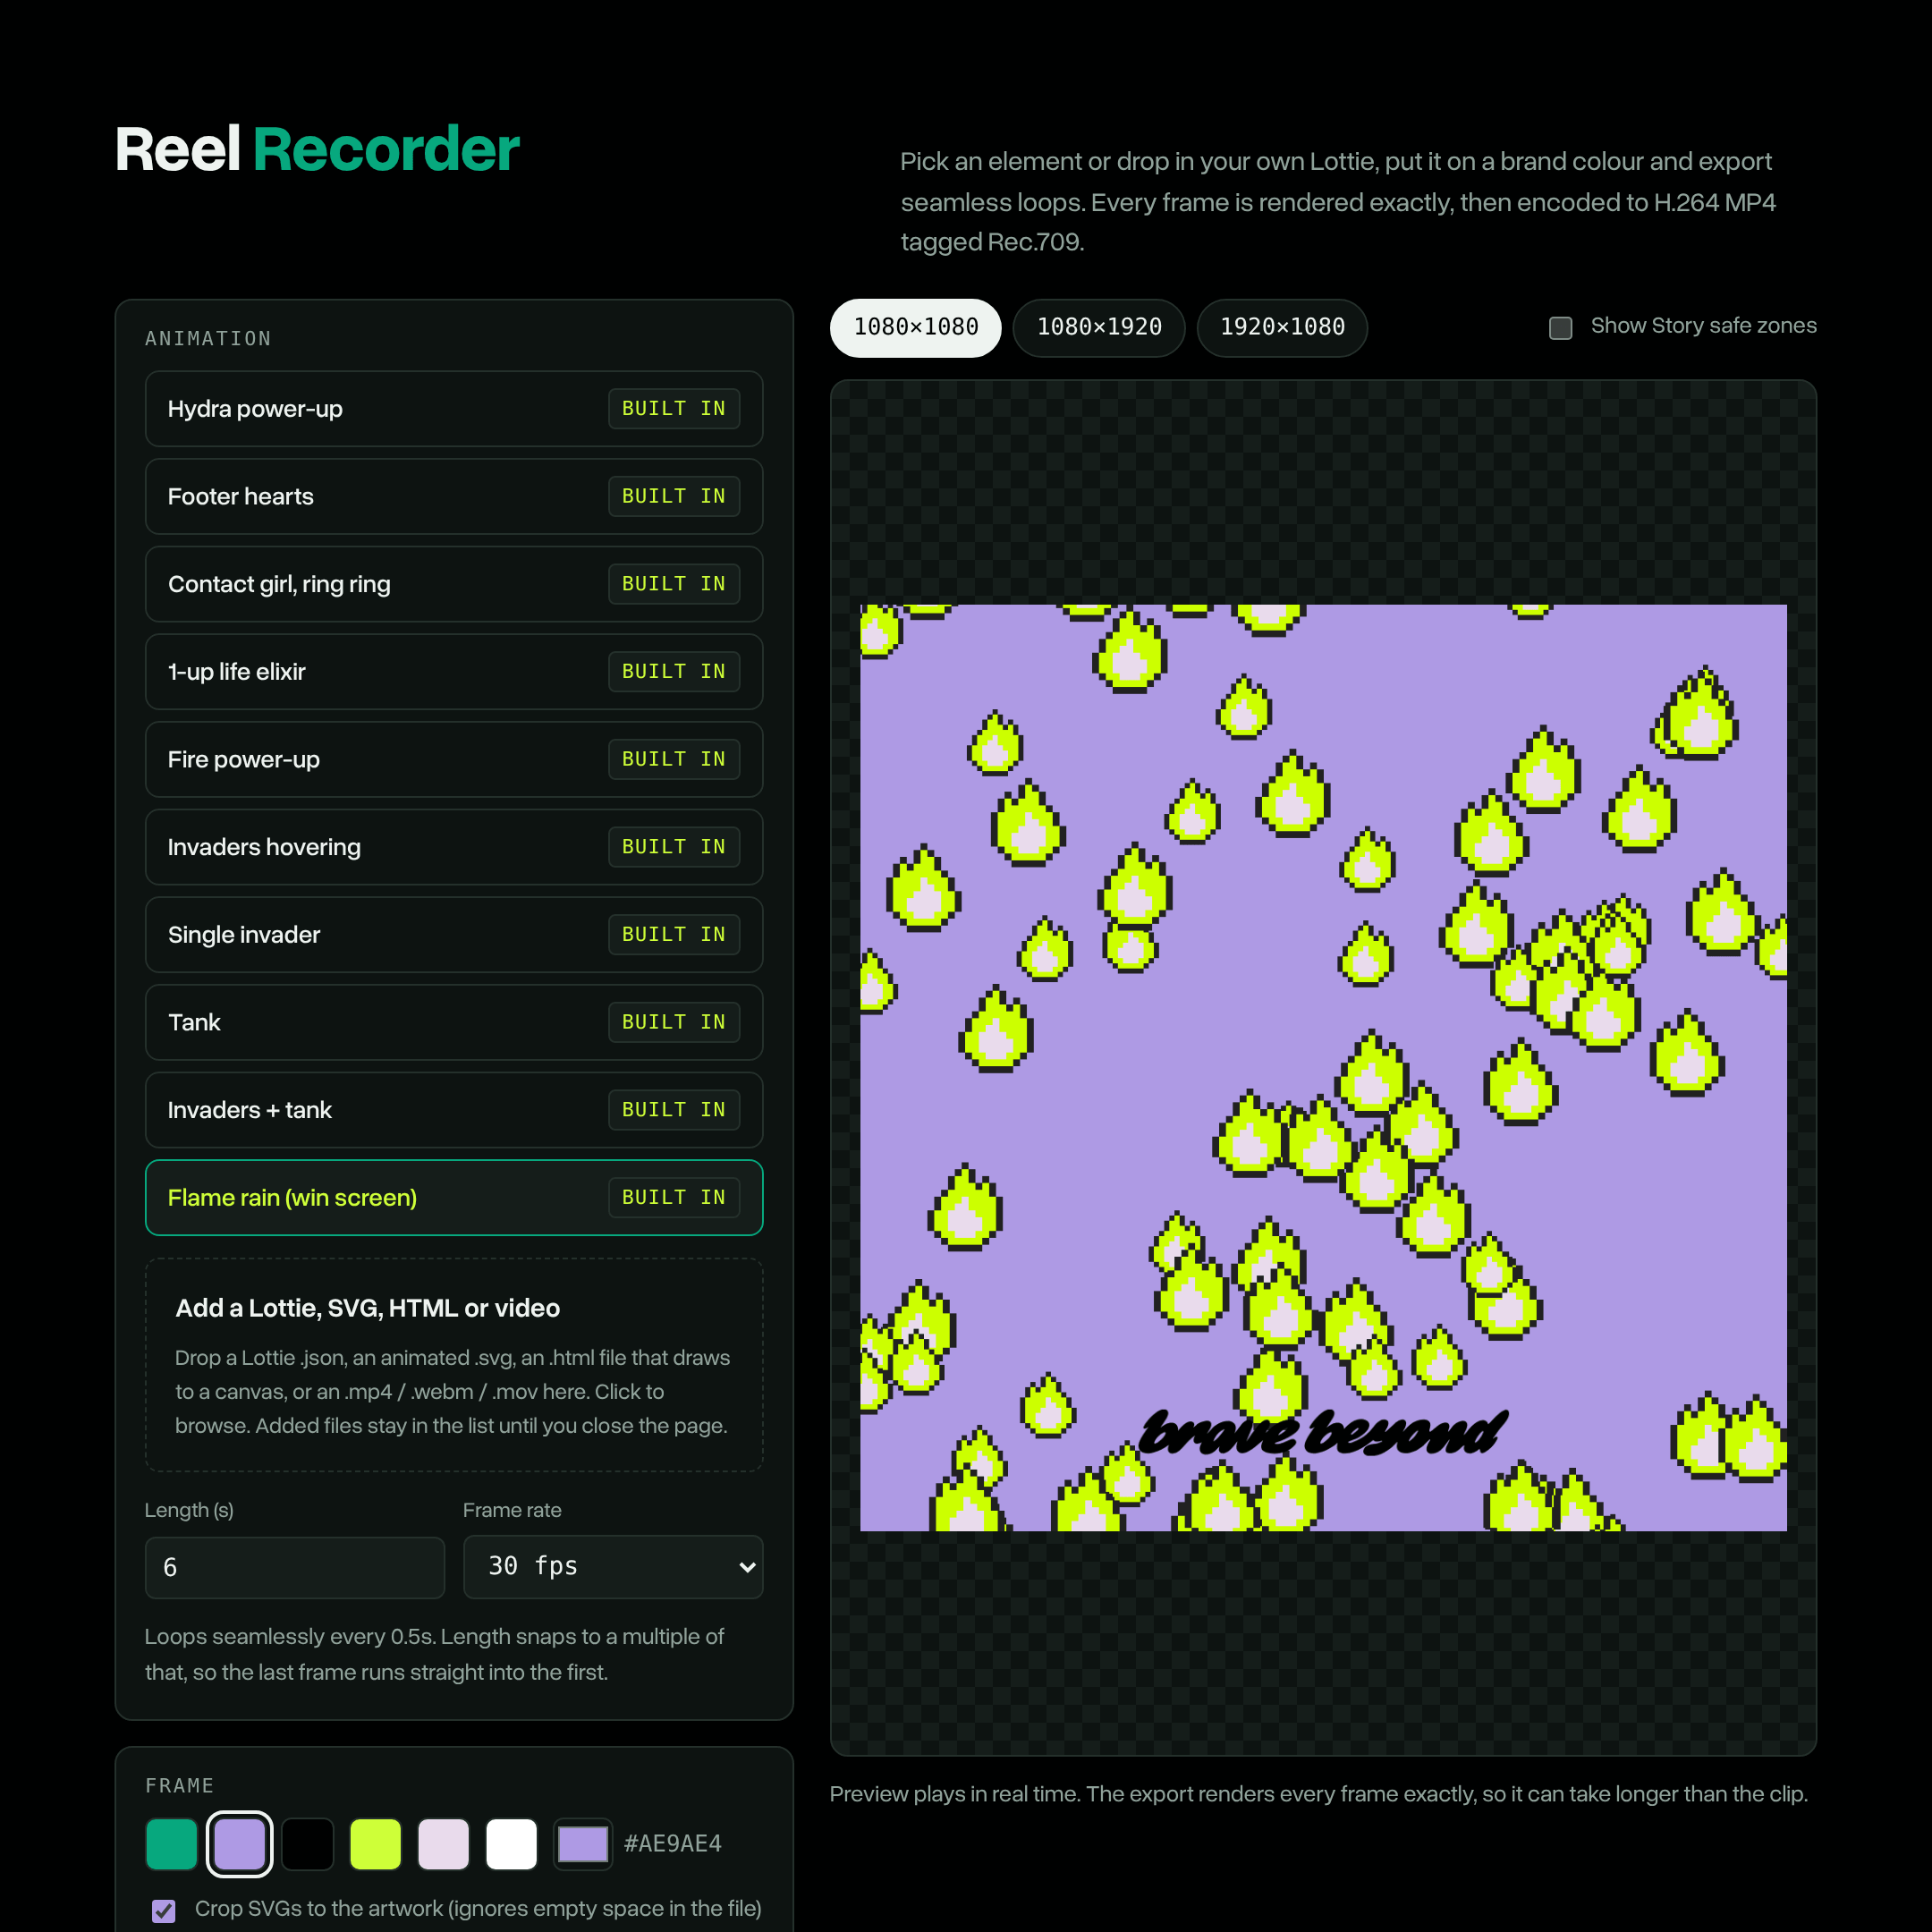Image resolution: width=1932 pixels, height=1932 pixels.
Task: Select the Invaders hovering animation
Action: point(454,847)
